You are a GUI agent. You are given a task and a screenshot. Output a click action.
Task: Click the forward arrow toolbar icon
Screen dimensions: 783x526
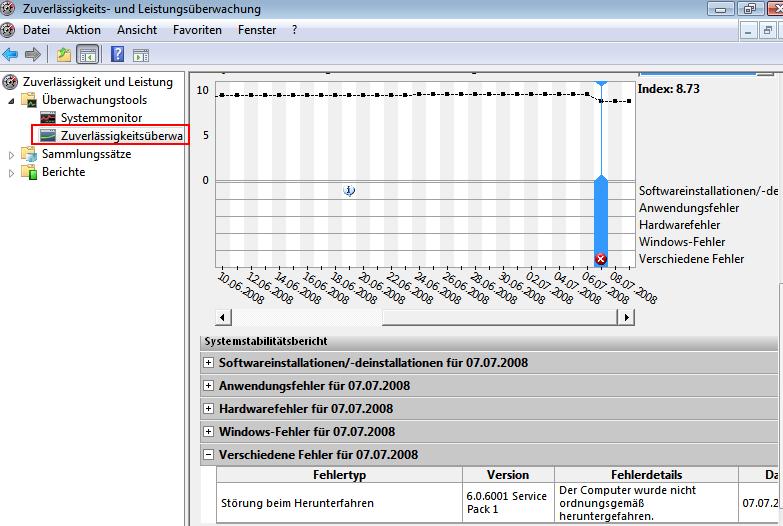click(x=32, y=54)
